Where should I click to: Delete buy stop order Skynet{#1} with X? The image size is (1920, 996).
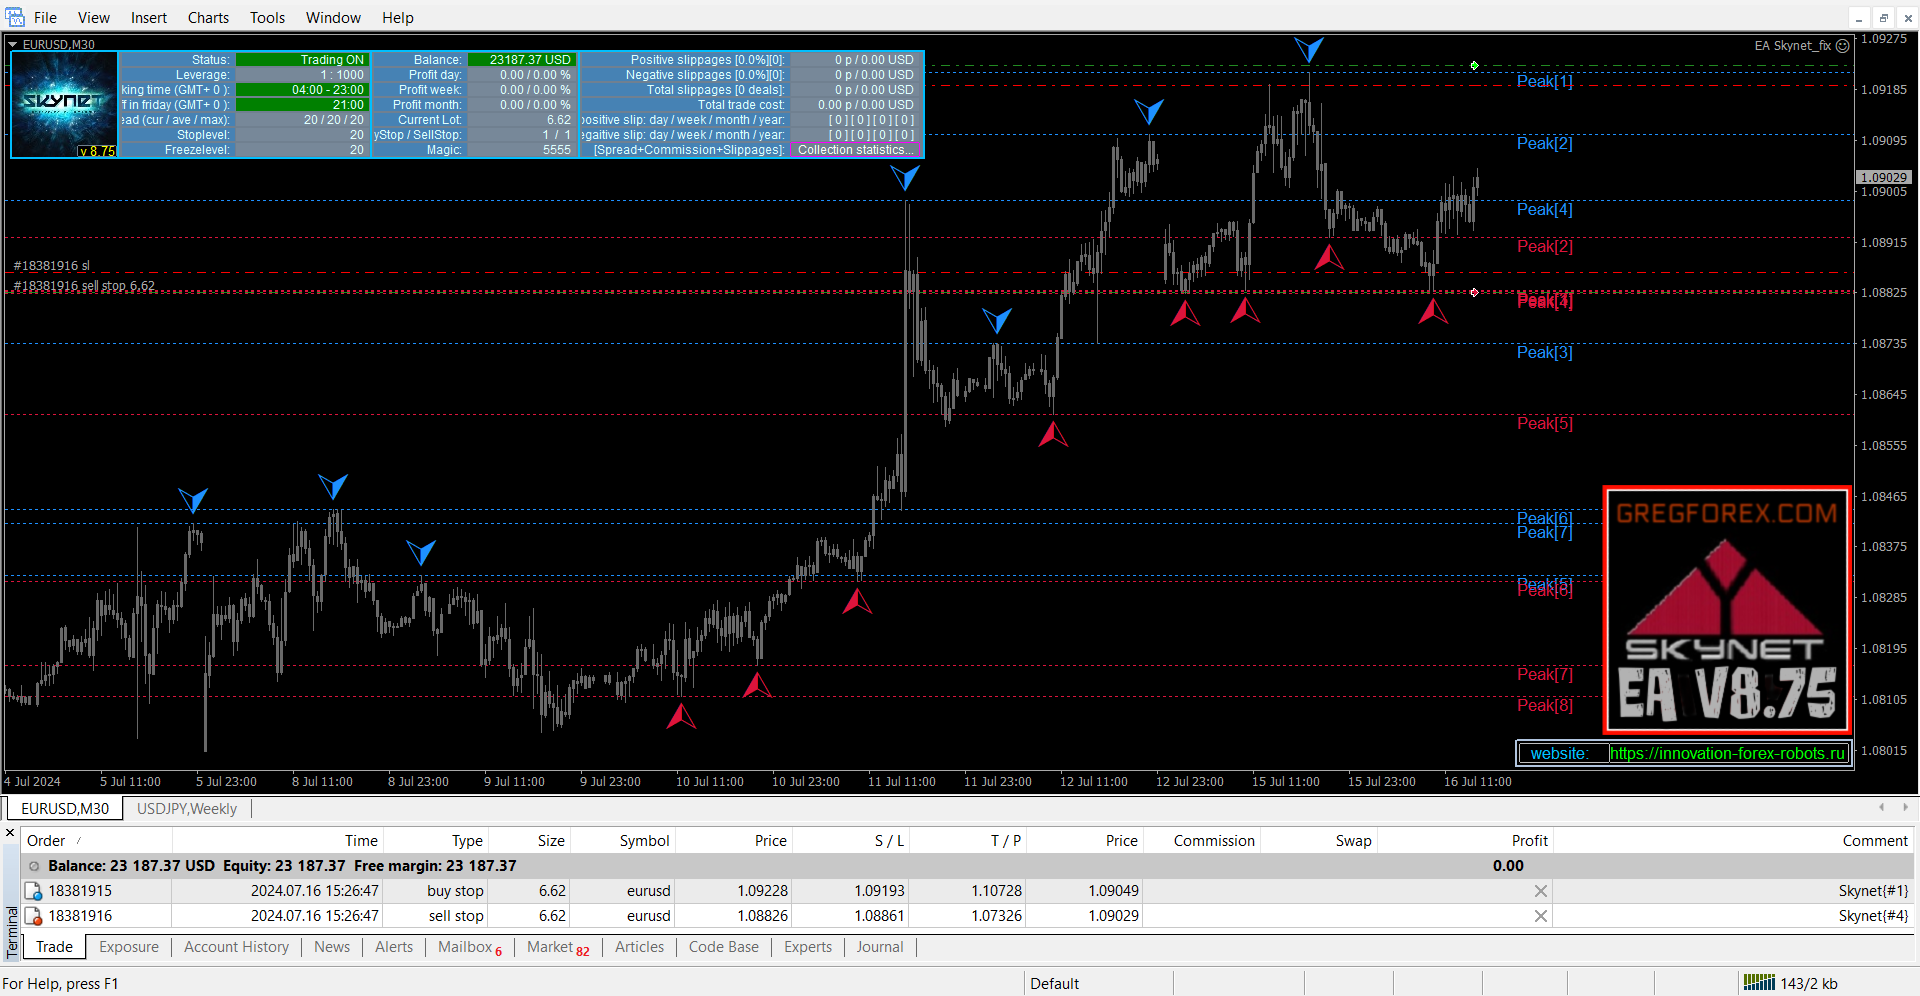click(x=1540, y=891)
